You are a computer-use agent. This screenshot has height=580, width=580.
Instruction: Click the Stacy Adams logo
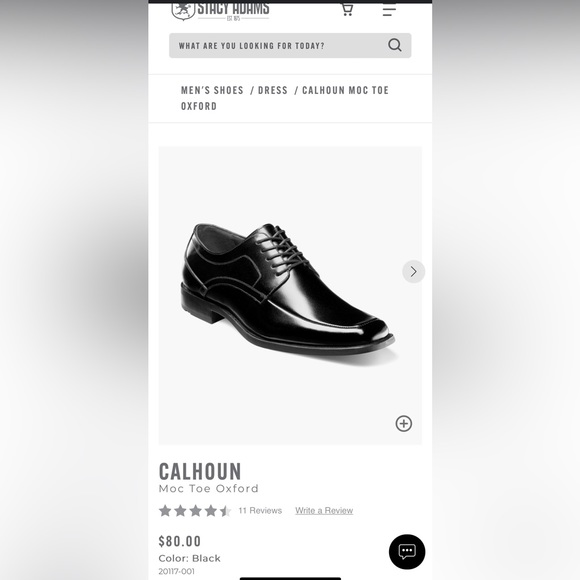(x=220, y=11)
